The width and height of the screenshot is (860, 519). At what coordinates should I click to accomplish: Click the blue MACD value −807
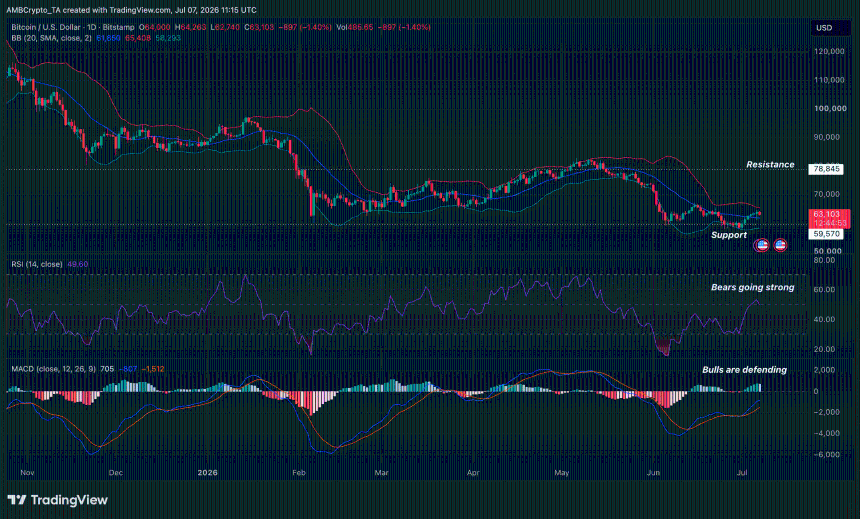click(x=128, y=369)
